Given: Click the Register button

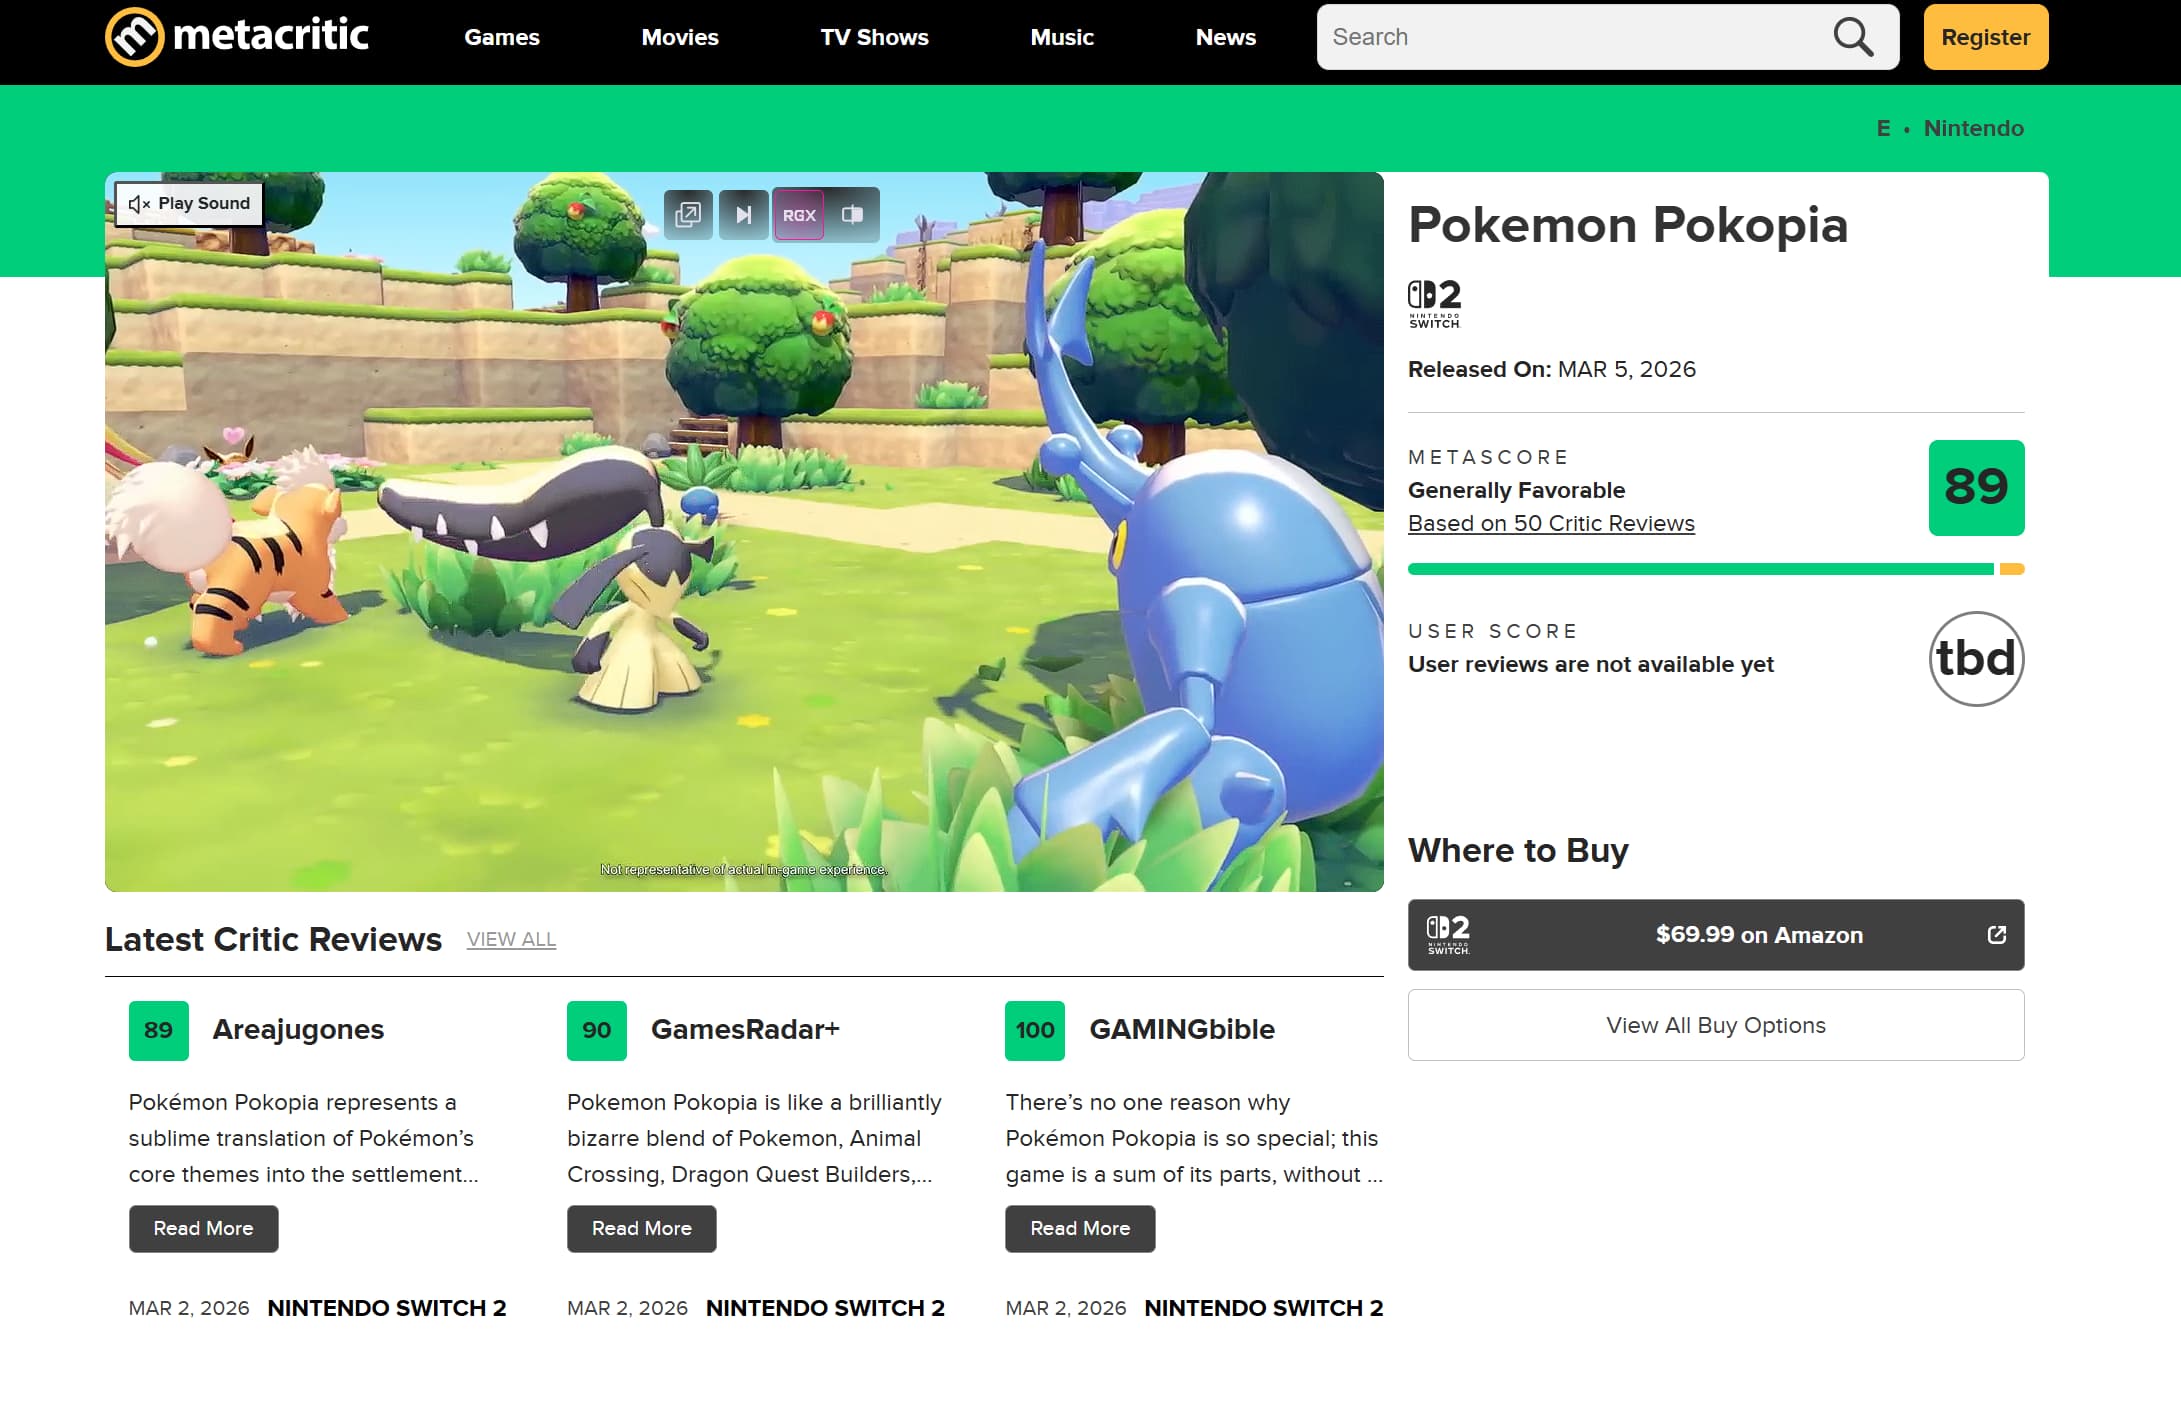Looking at the screenshot, I should [x=1985, y=37].
